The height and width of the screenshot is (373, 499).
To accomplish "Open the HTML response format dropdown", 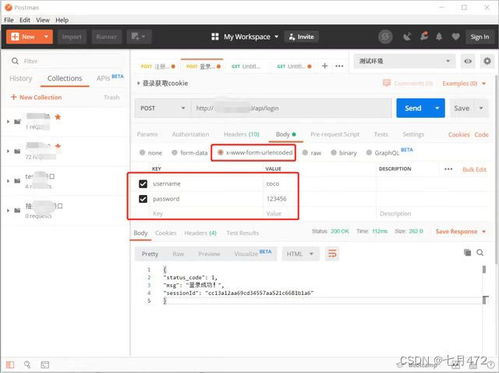I will [x=300, y=254].
